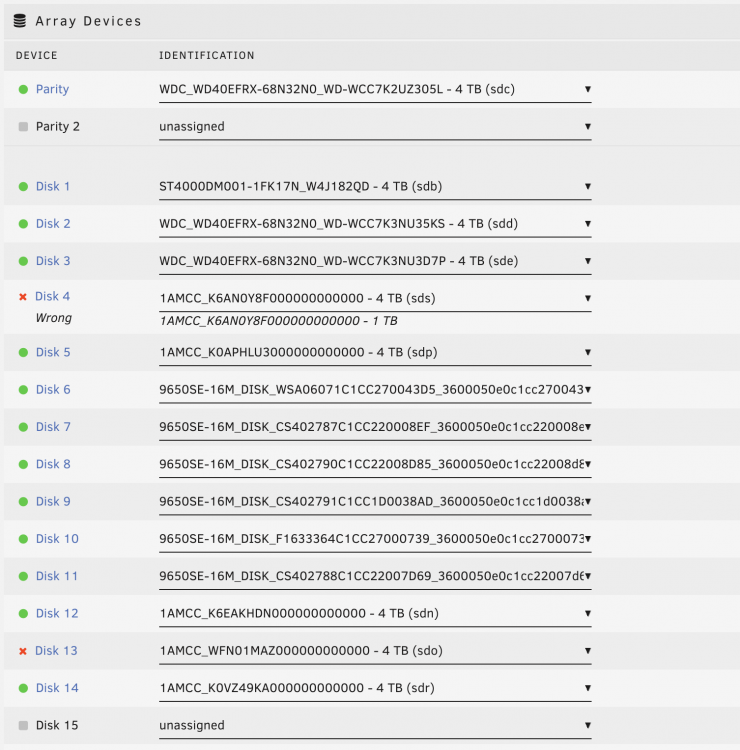Open the Parity device link
The width and height of the screenshot is (740, 750).
[x=53, y=89]
